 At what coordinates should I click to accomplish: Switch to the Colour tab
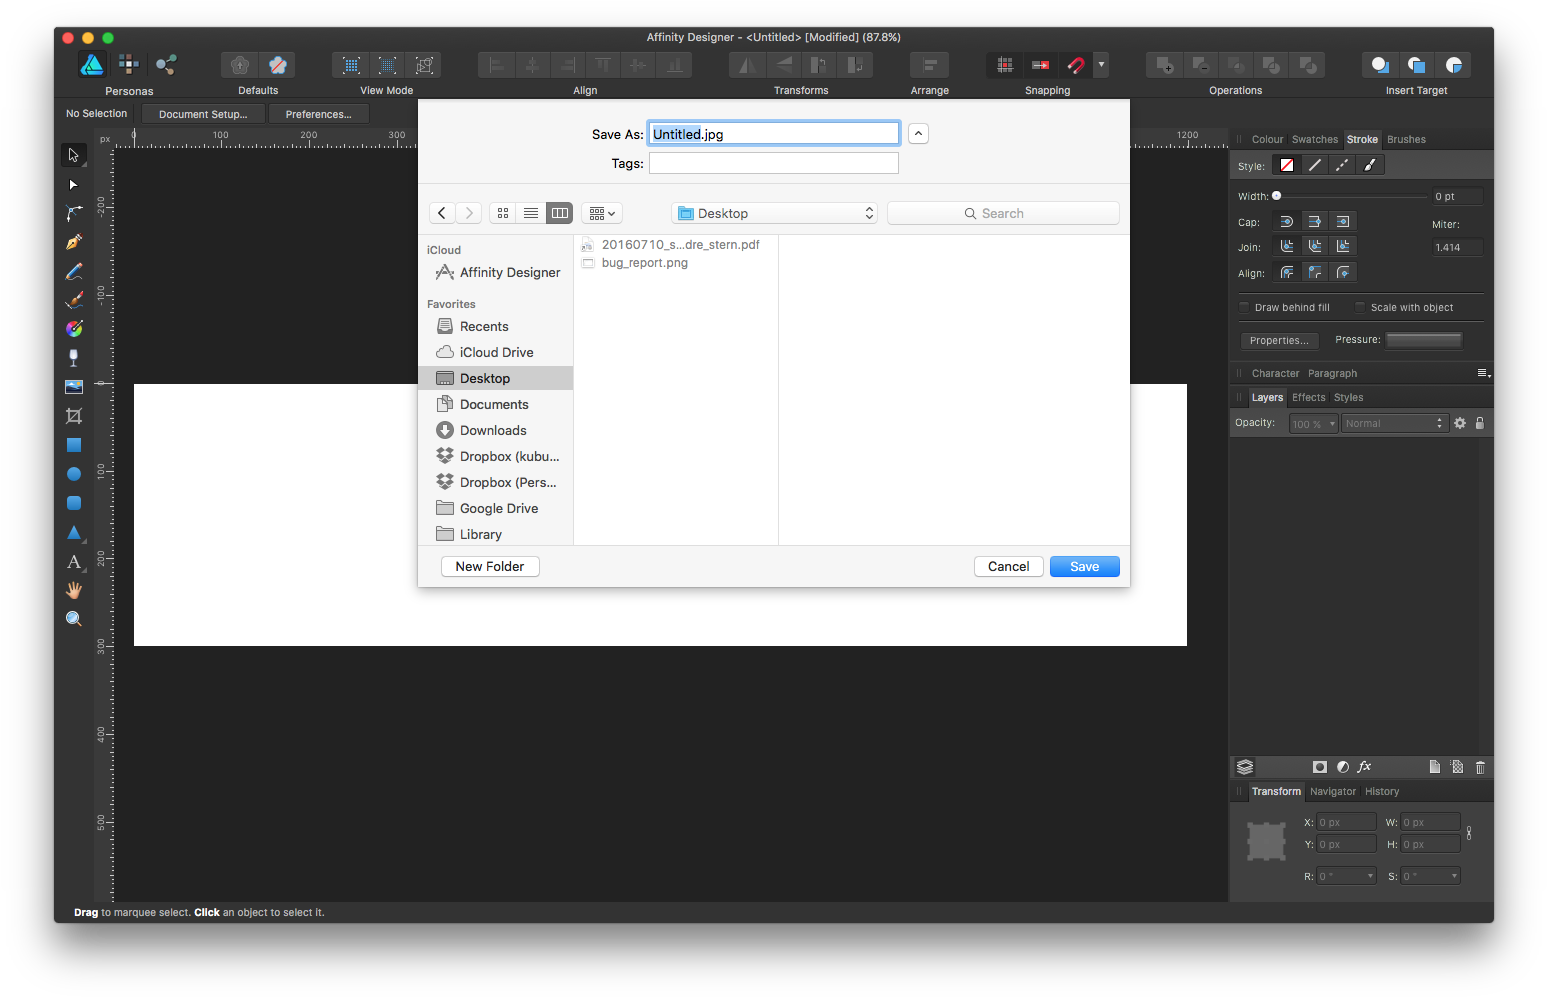1267,139
